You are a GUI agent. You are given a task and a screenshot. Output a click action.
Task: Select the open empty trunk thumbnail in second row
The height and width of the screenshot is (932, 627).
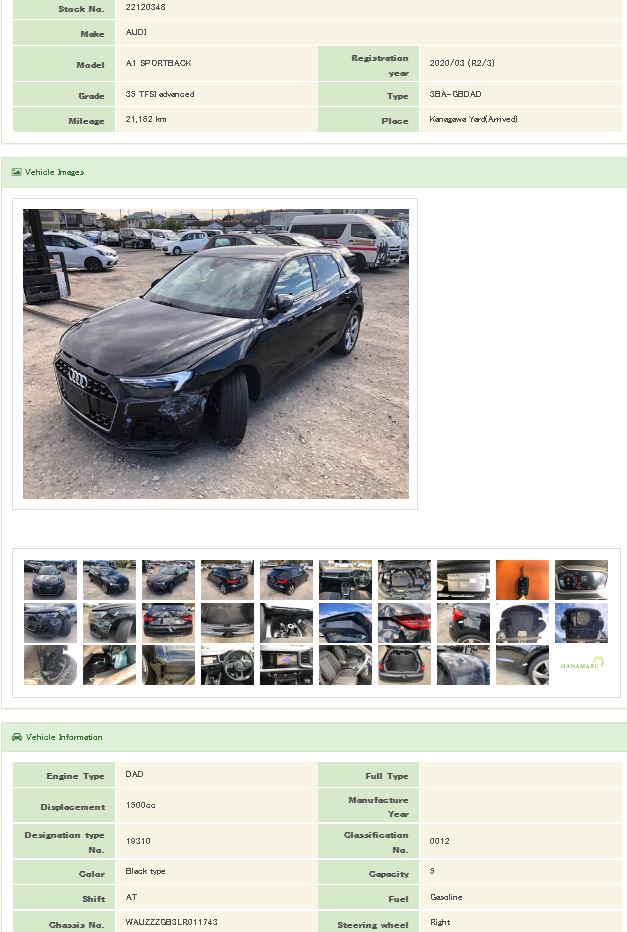point(227,622)
